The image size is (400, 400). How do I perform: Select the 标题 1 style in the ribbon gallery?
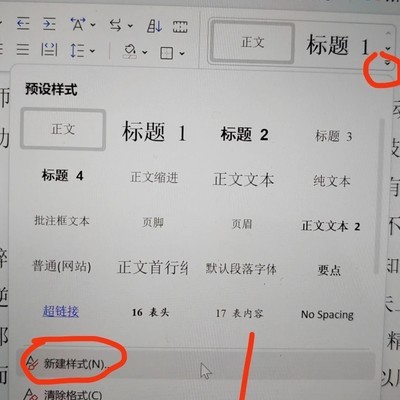[x=338, y=45]
